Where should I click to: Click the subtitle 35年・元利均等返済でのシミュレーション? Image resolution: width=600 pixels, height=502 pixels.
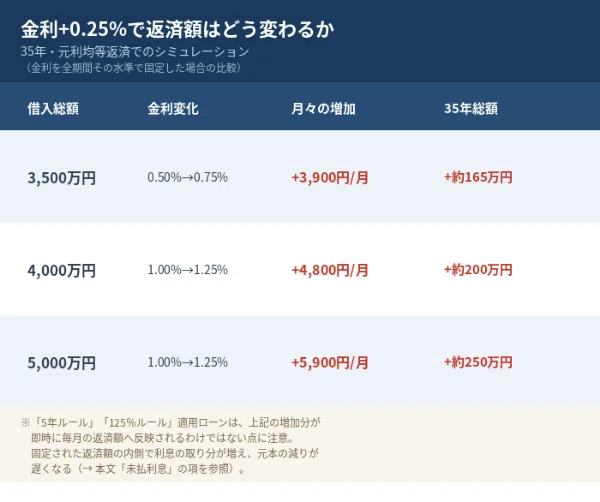tap(135, 51)
